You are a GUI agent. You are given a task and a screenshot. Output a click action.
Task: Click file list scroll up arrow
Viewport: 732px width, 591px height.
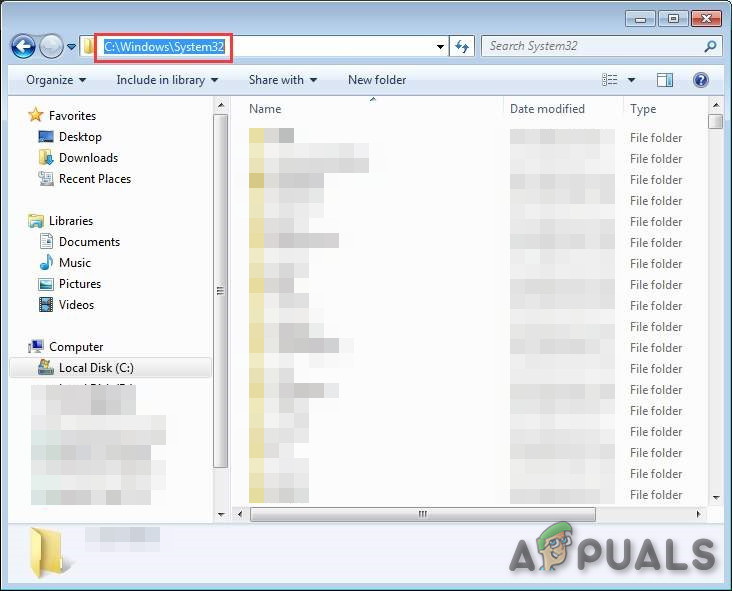coord(715,104)
